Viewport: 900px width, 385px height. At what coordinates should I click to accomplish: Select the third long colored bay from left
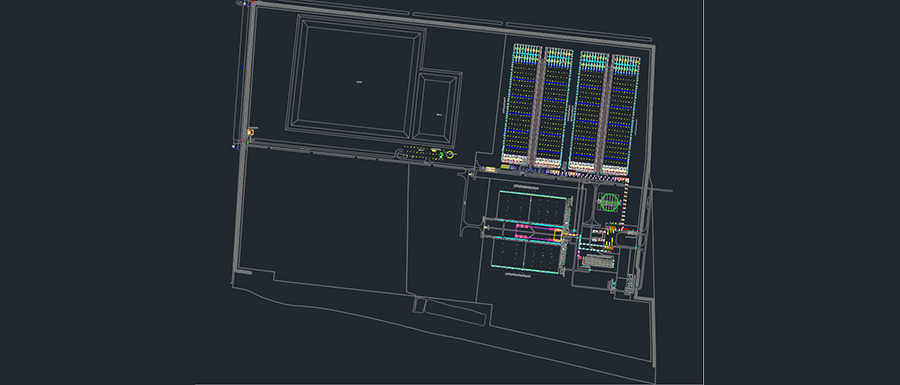tap(589, 112)
